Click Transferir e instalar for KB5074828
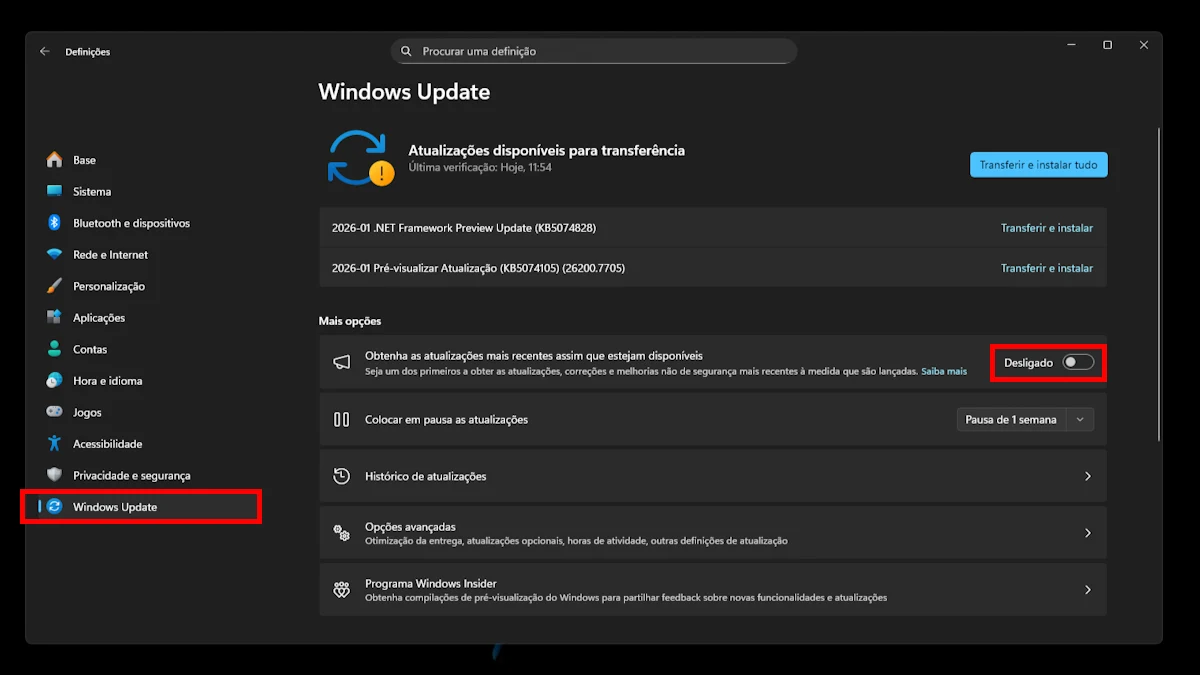Image resolution: width=1200 pixels, height=675 pixels. [1046, 228]
